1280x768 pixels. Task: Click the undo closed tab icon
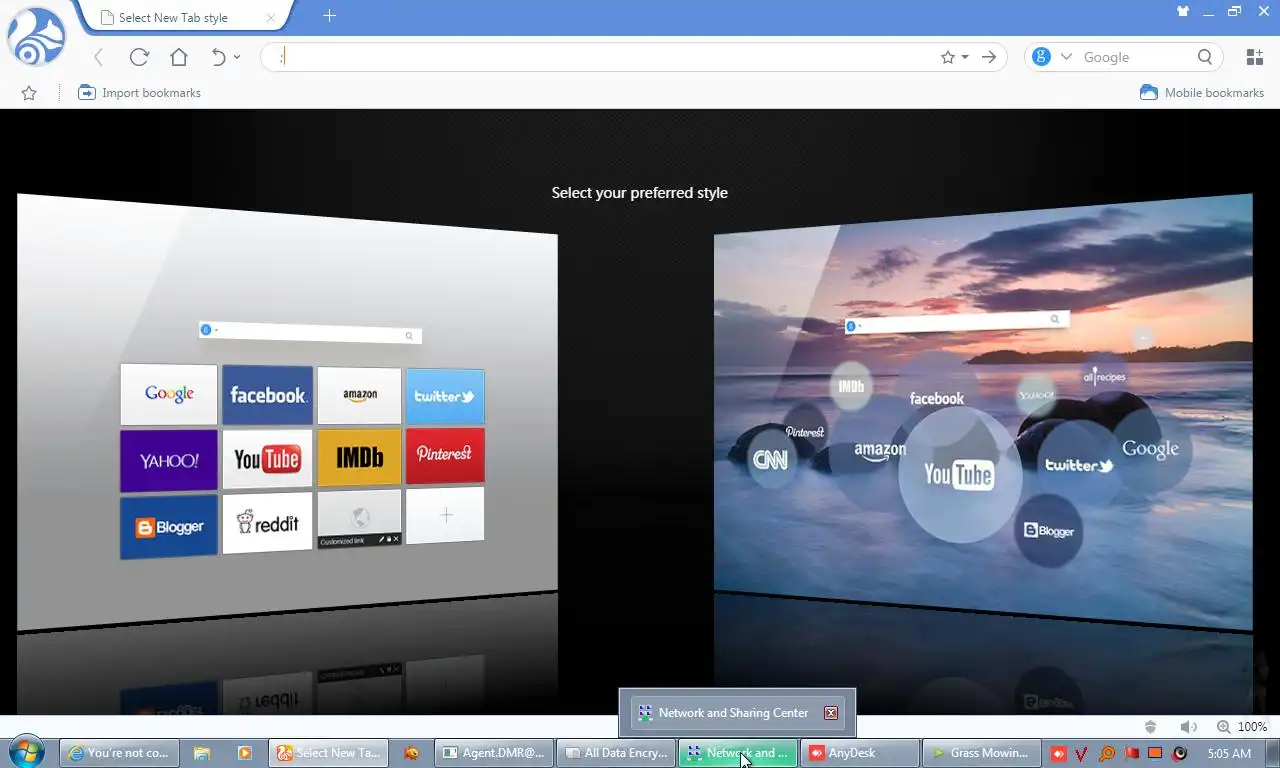[218, 57]
